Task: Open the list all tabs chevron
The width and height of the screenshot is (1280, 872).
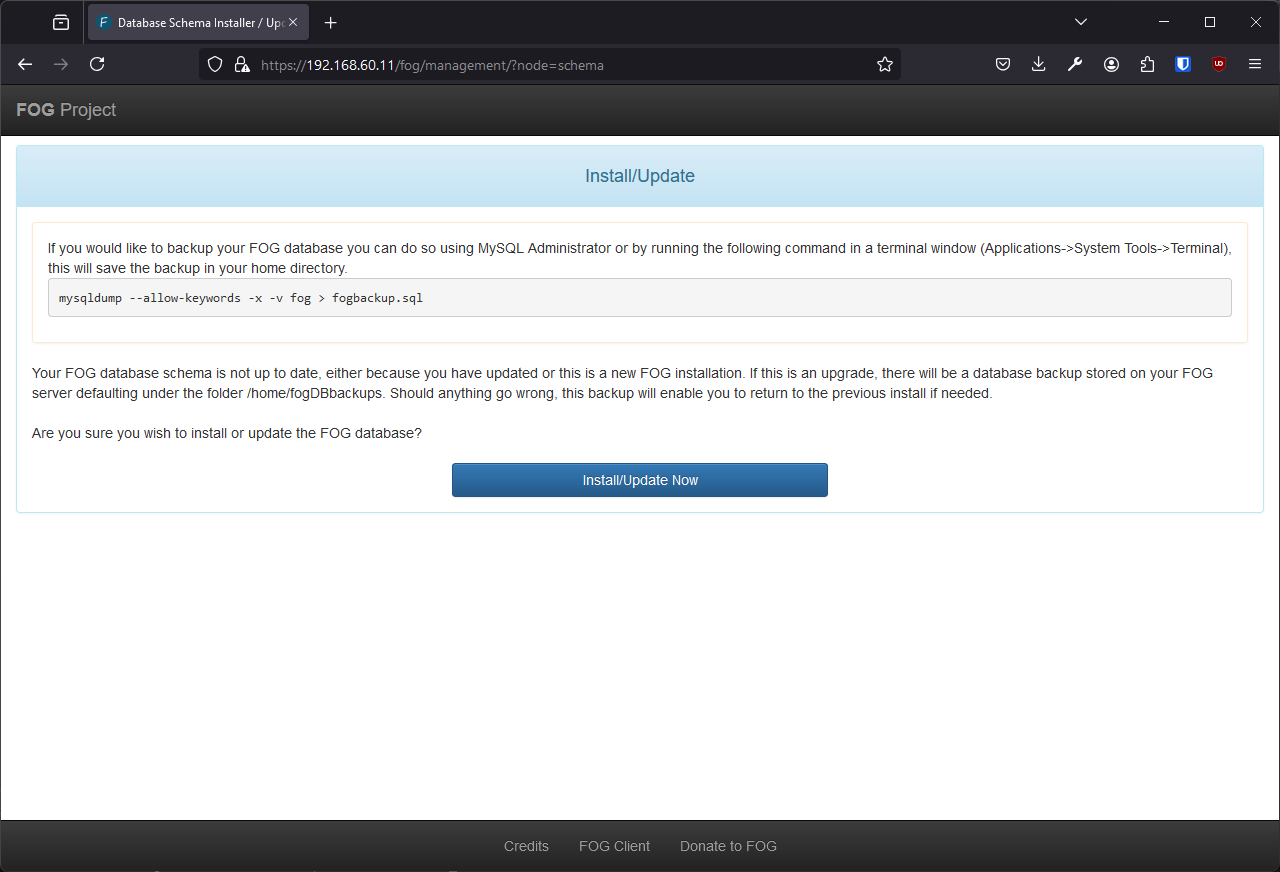Action: pyautogui.click(x=1081, y=22)
